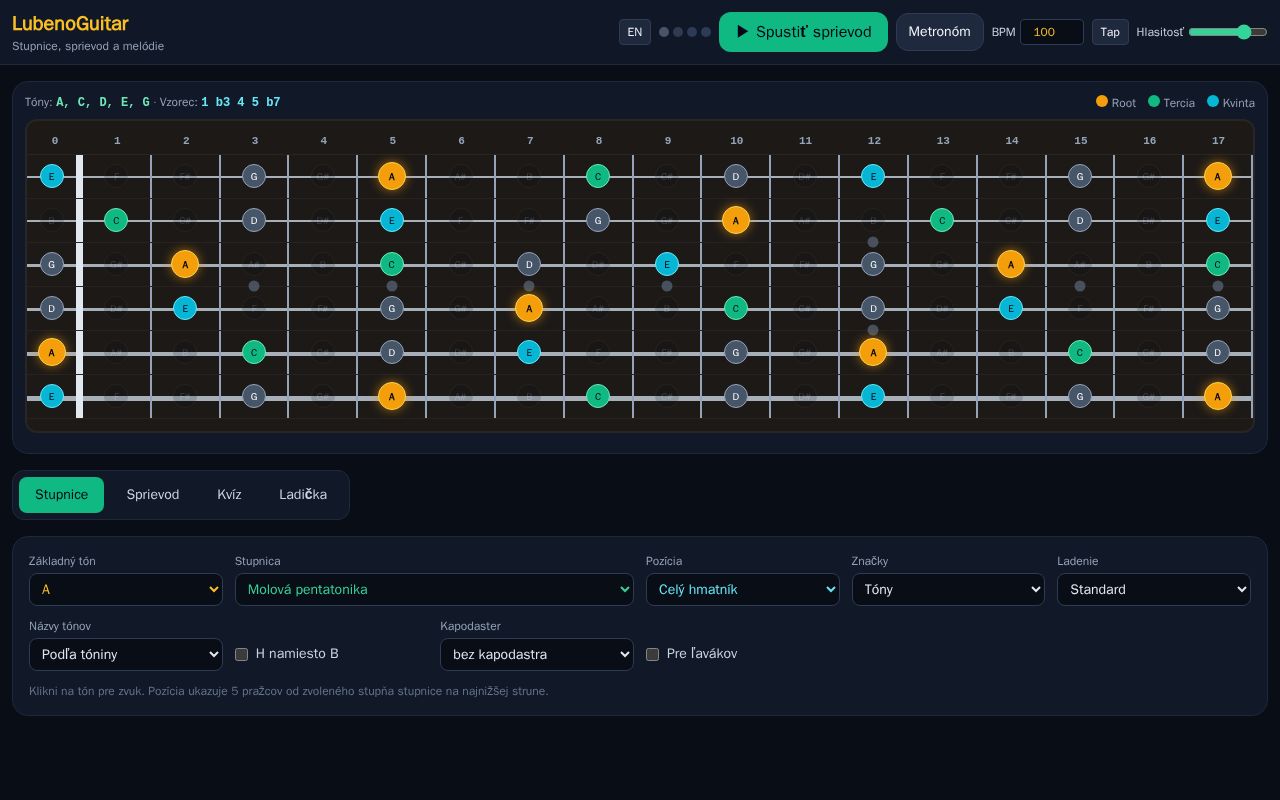Open the Stupnica scale dropdown
The image size is (1280, 800).
tap(434, 589)
